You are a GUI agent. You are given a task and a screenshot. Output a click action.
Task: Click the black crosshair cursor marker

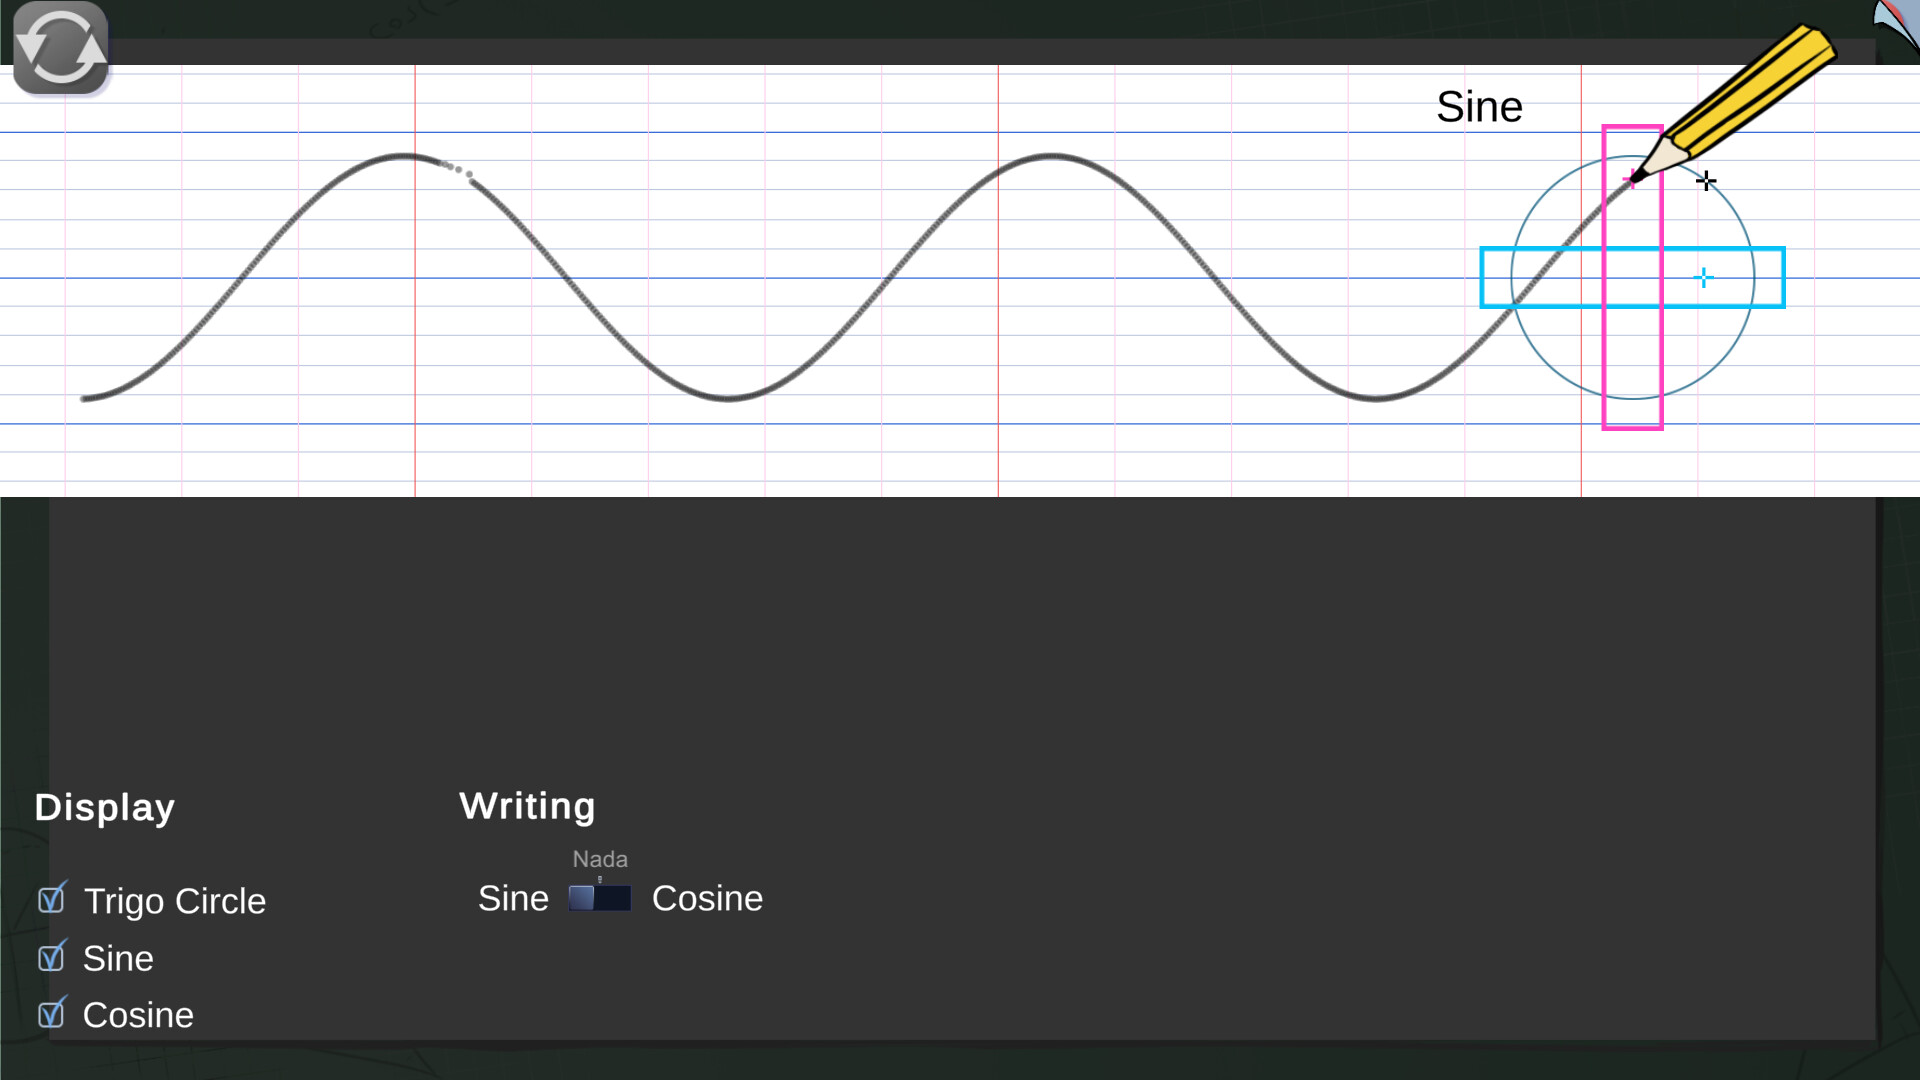(x=1707, y=181)
